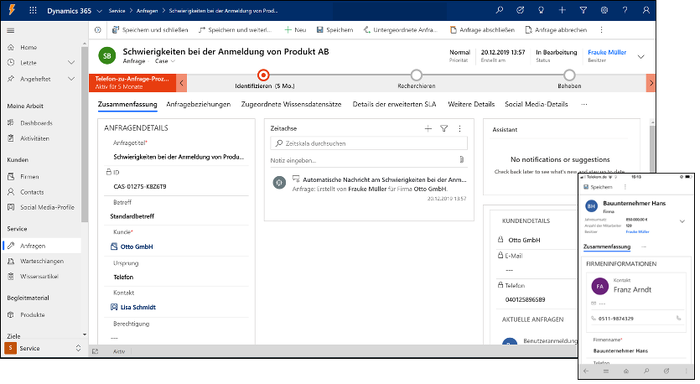Switch to Details der erweiterten SLA tab
The height and width of the screenshot is (384, 700).
point(394,104)
